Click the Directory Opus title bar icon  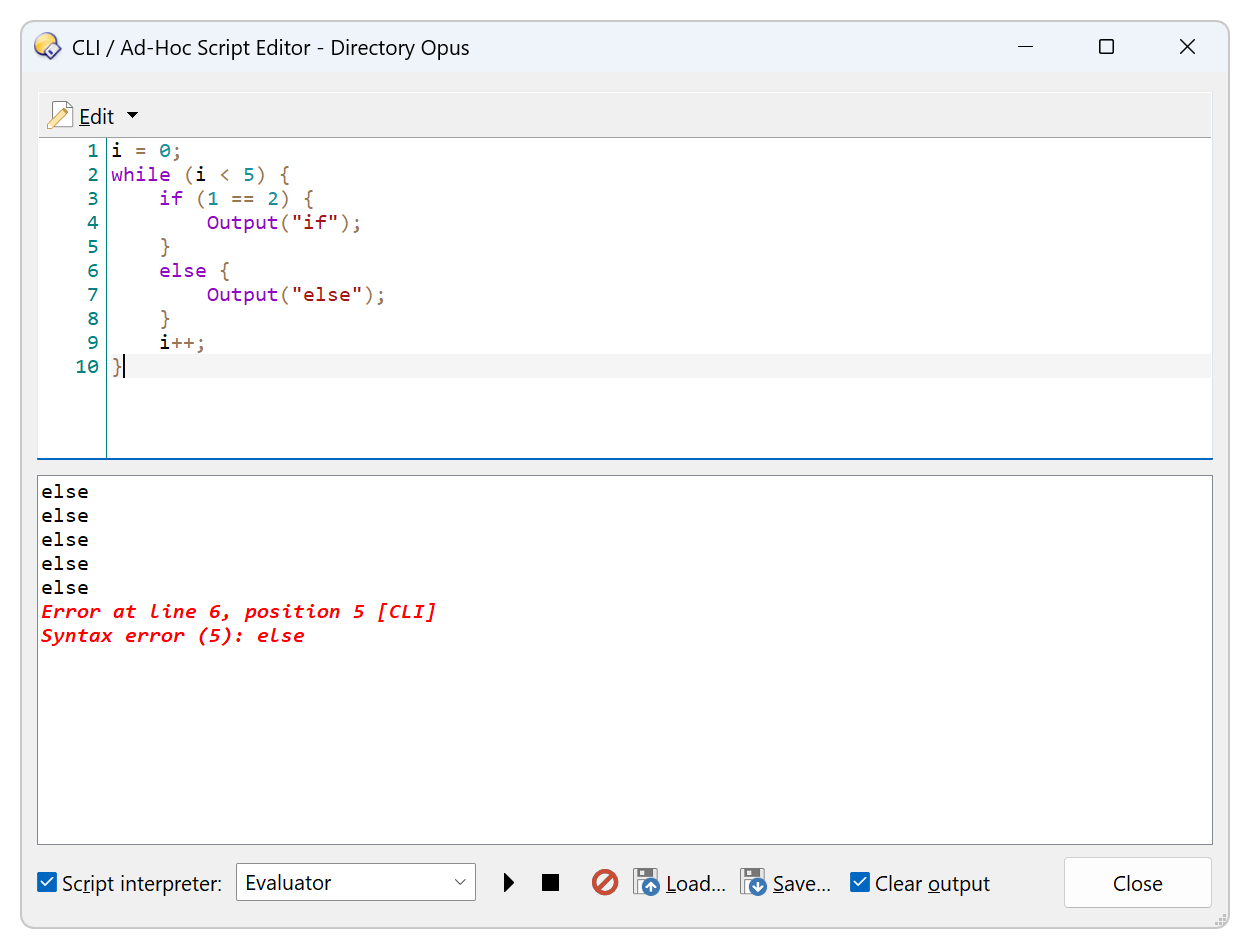[47, 47]
